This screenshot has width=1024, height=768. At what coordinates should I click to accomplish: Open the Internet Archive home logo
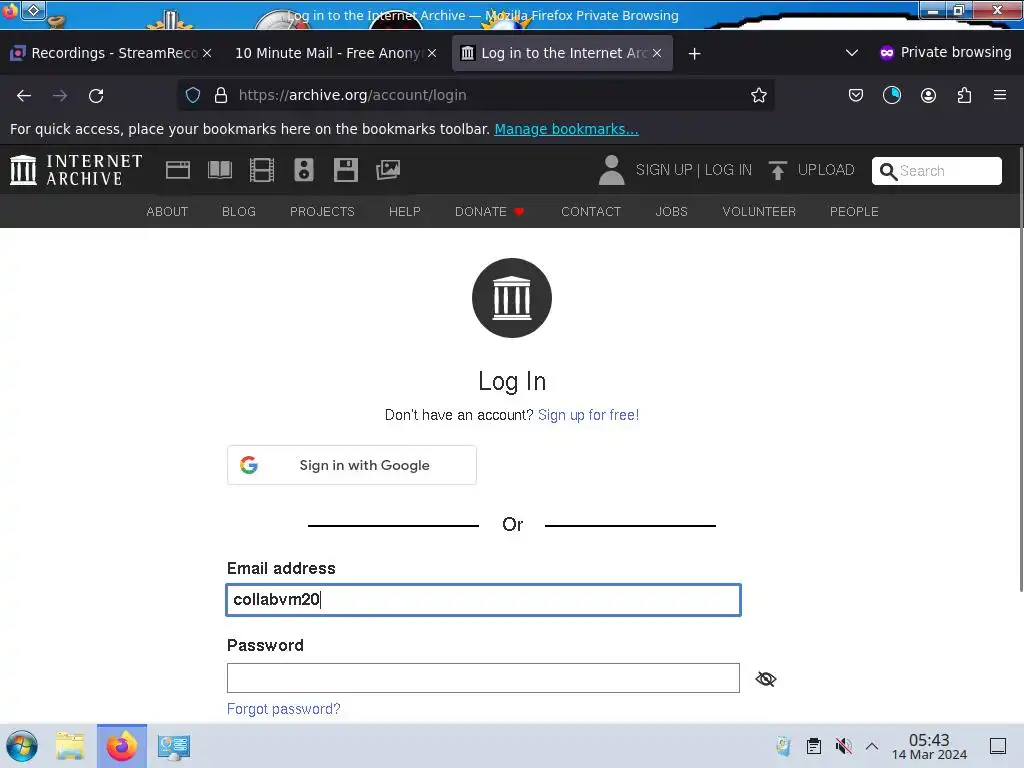pos(76,170)
